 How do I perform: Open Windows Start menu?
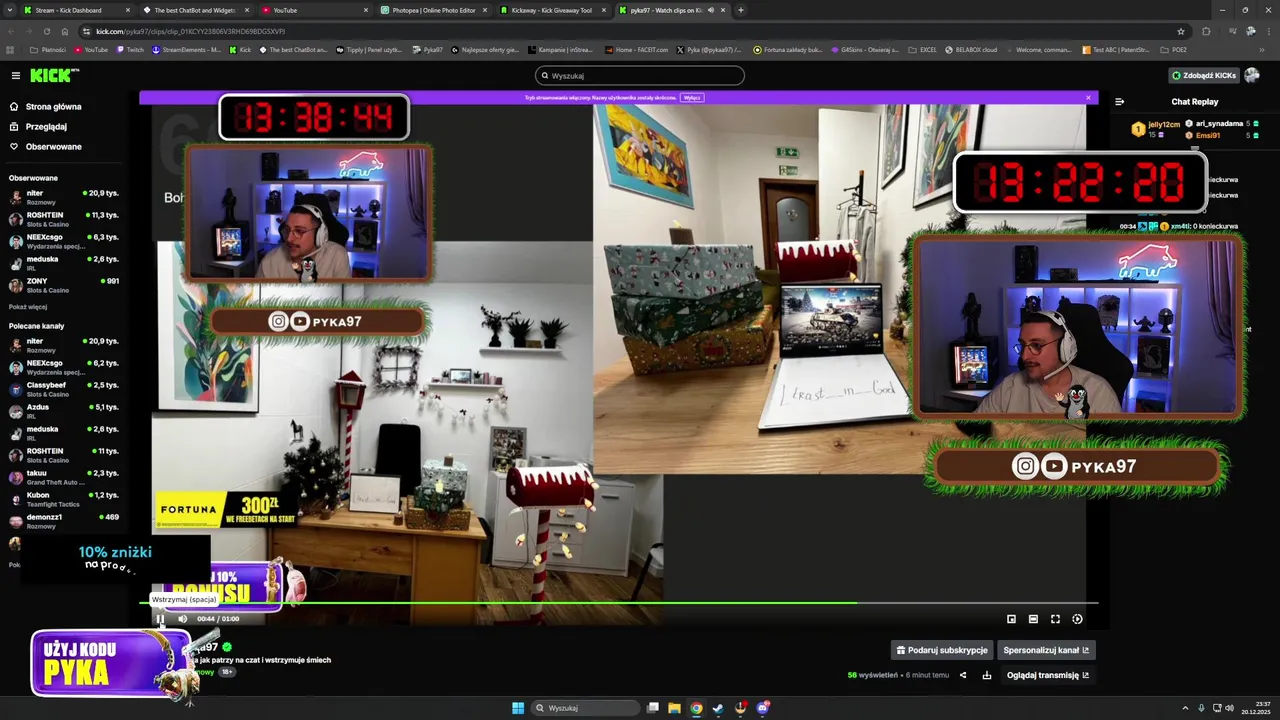(518, 708)
